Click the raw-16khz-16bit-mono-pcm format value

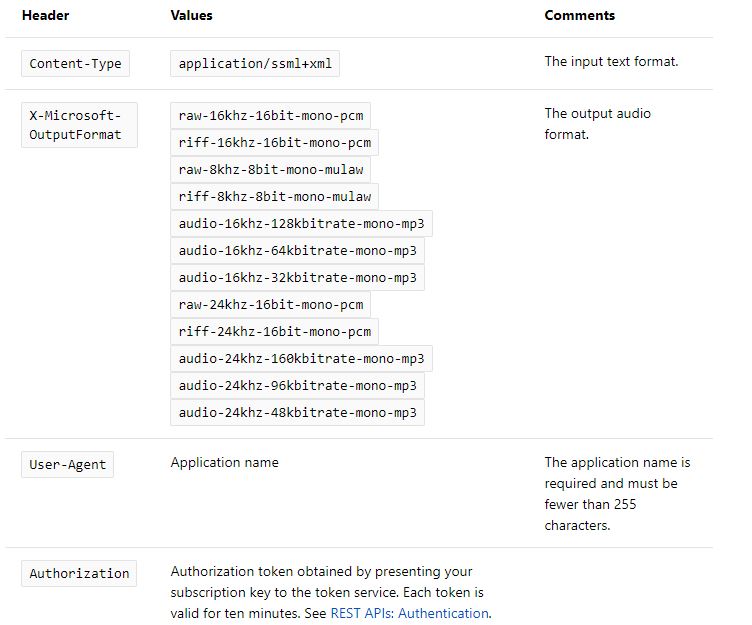(x=274, y=115)
